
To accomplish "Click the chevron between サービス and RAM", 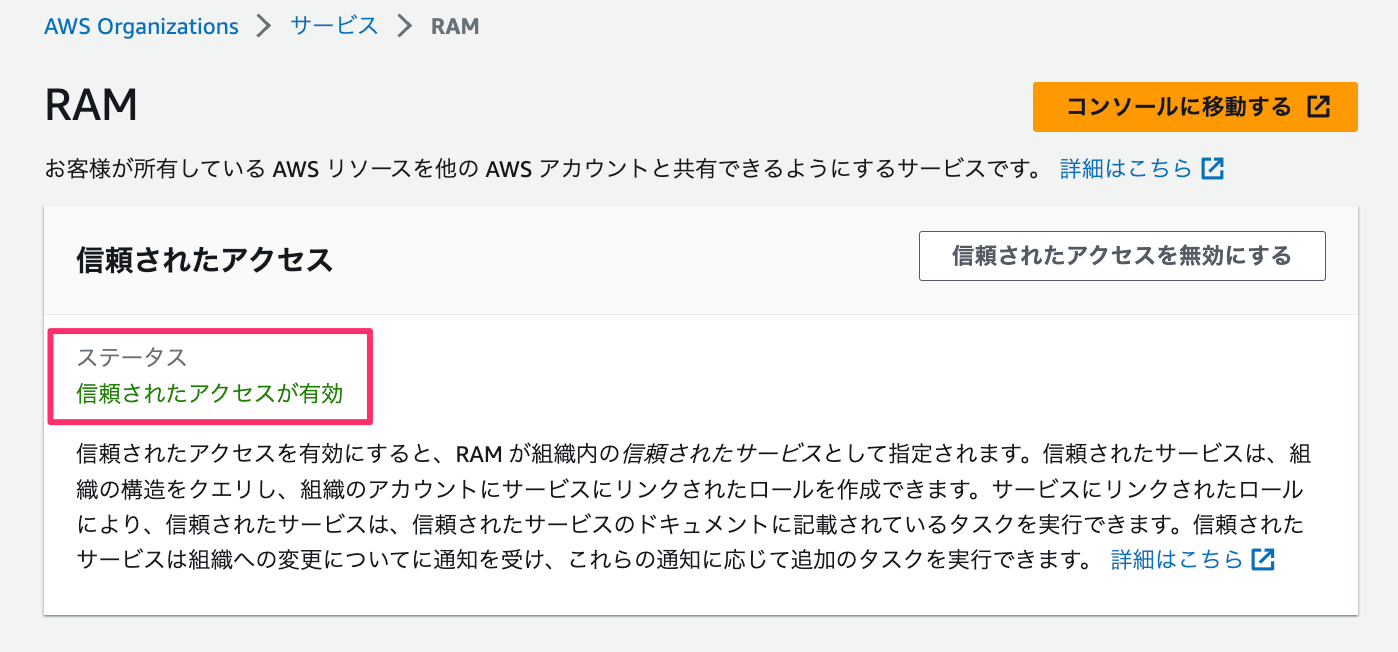I will (405, 26).
